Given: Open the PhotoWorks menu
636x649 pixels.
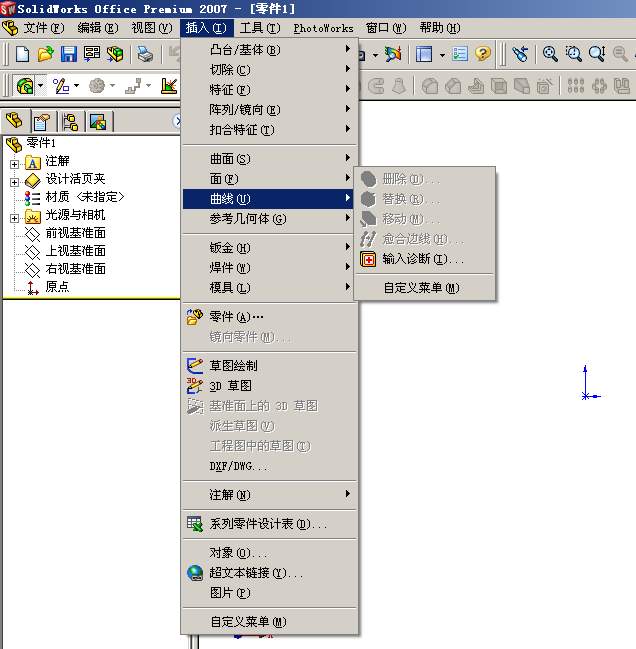Looking at the screenshot, I should point(324,28).
